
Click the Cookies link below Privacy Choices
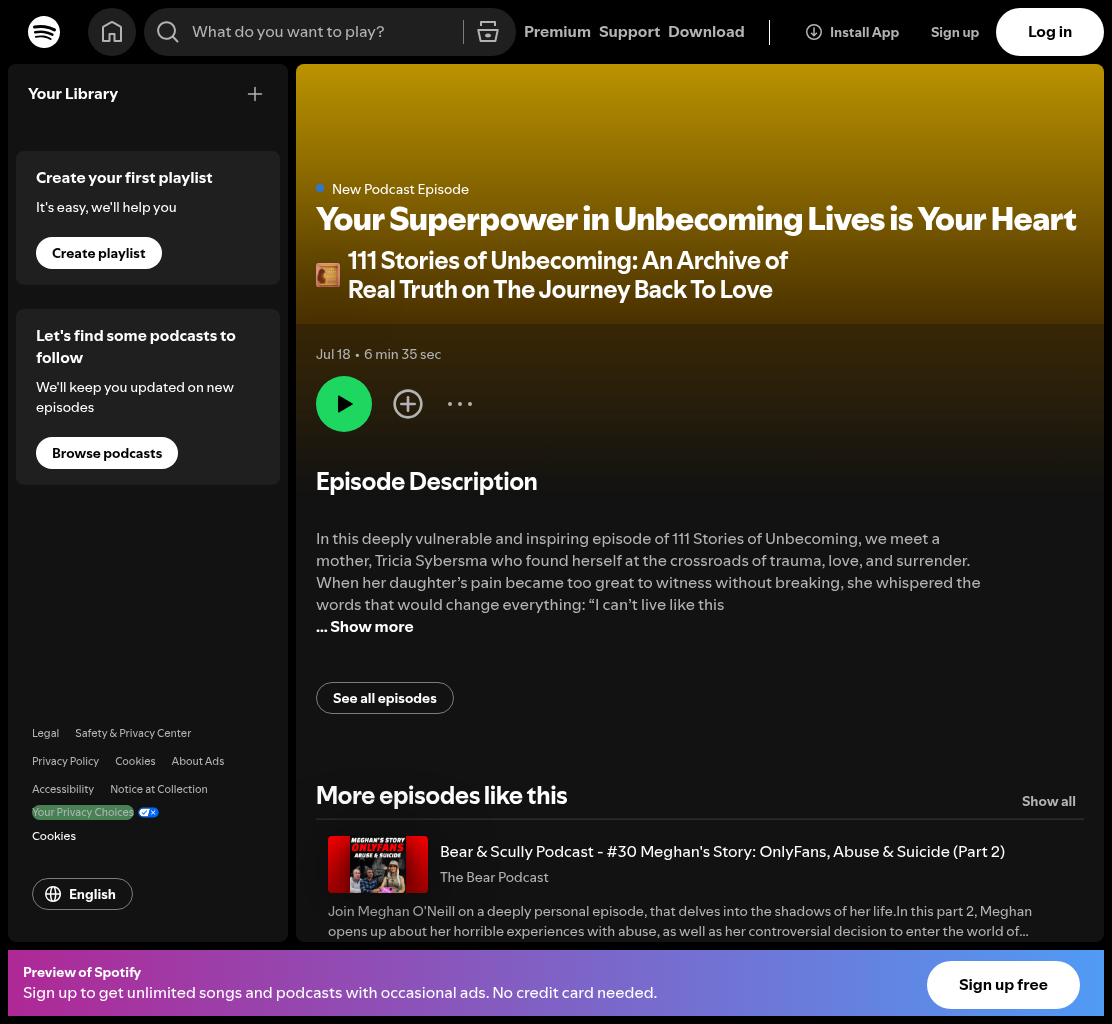coord(54,836)
